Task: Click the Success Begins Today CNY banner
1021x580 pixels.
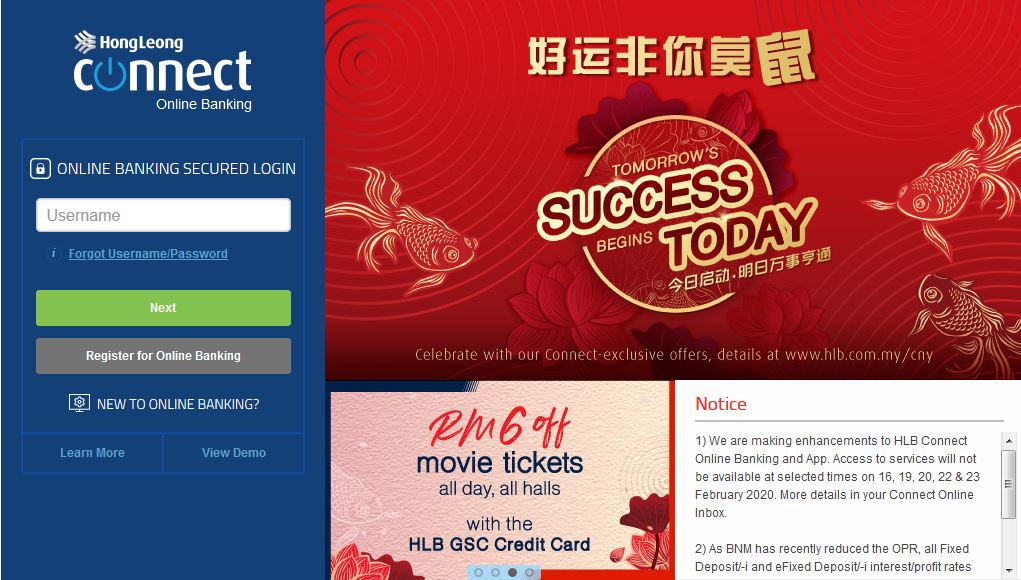Action: click(673, 189)
